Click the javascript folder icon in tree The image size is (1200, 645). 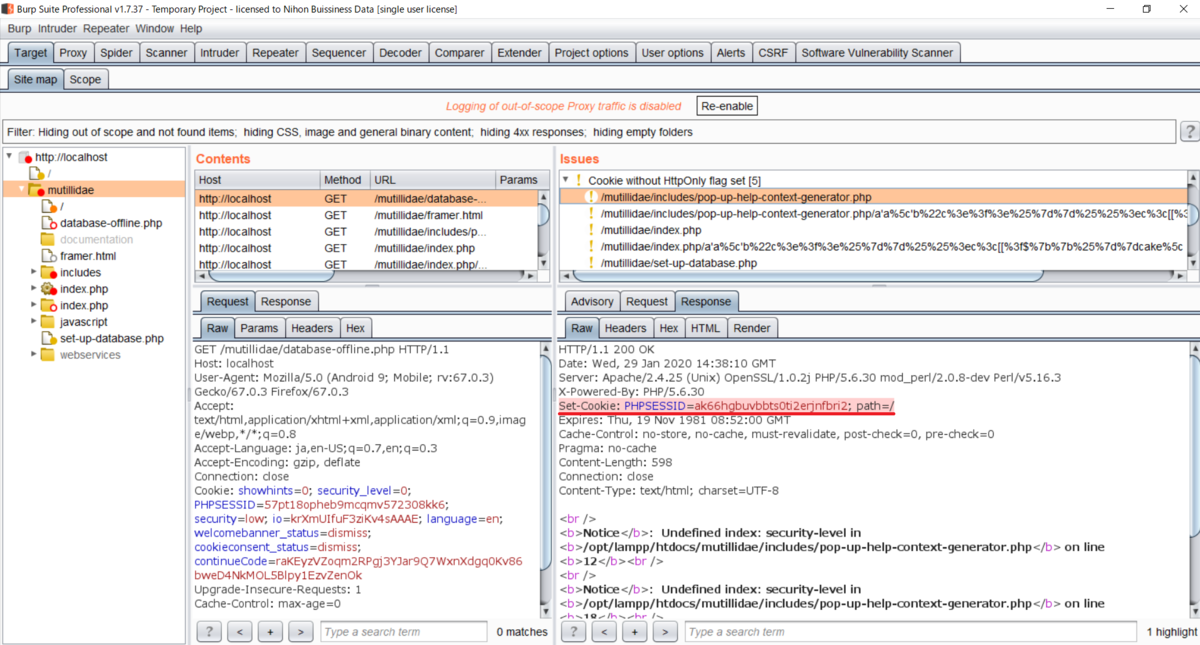[x=48, y=322]
